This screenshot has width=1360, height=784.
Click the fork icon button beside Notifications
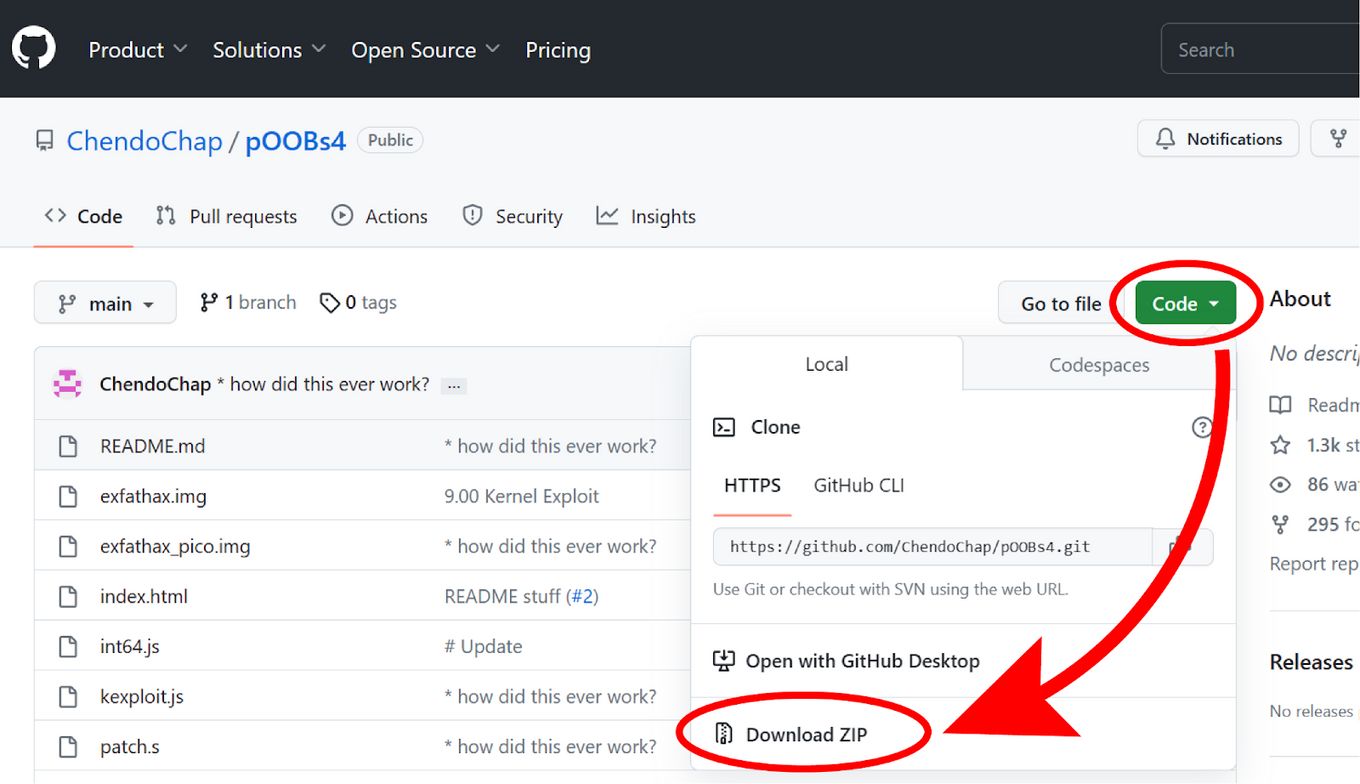coord(1338,139)
